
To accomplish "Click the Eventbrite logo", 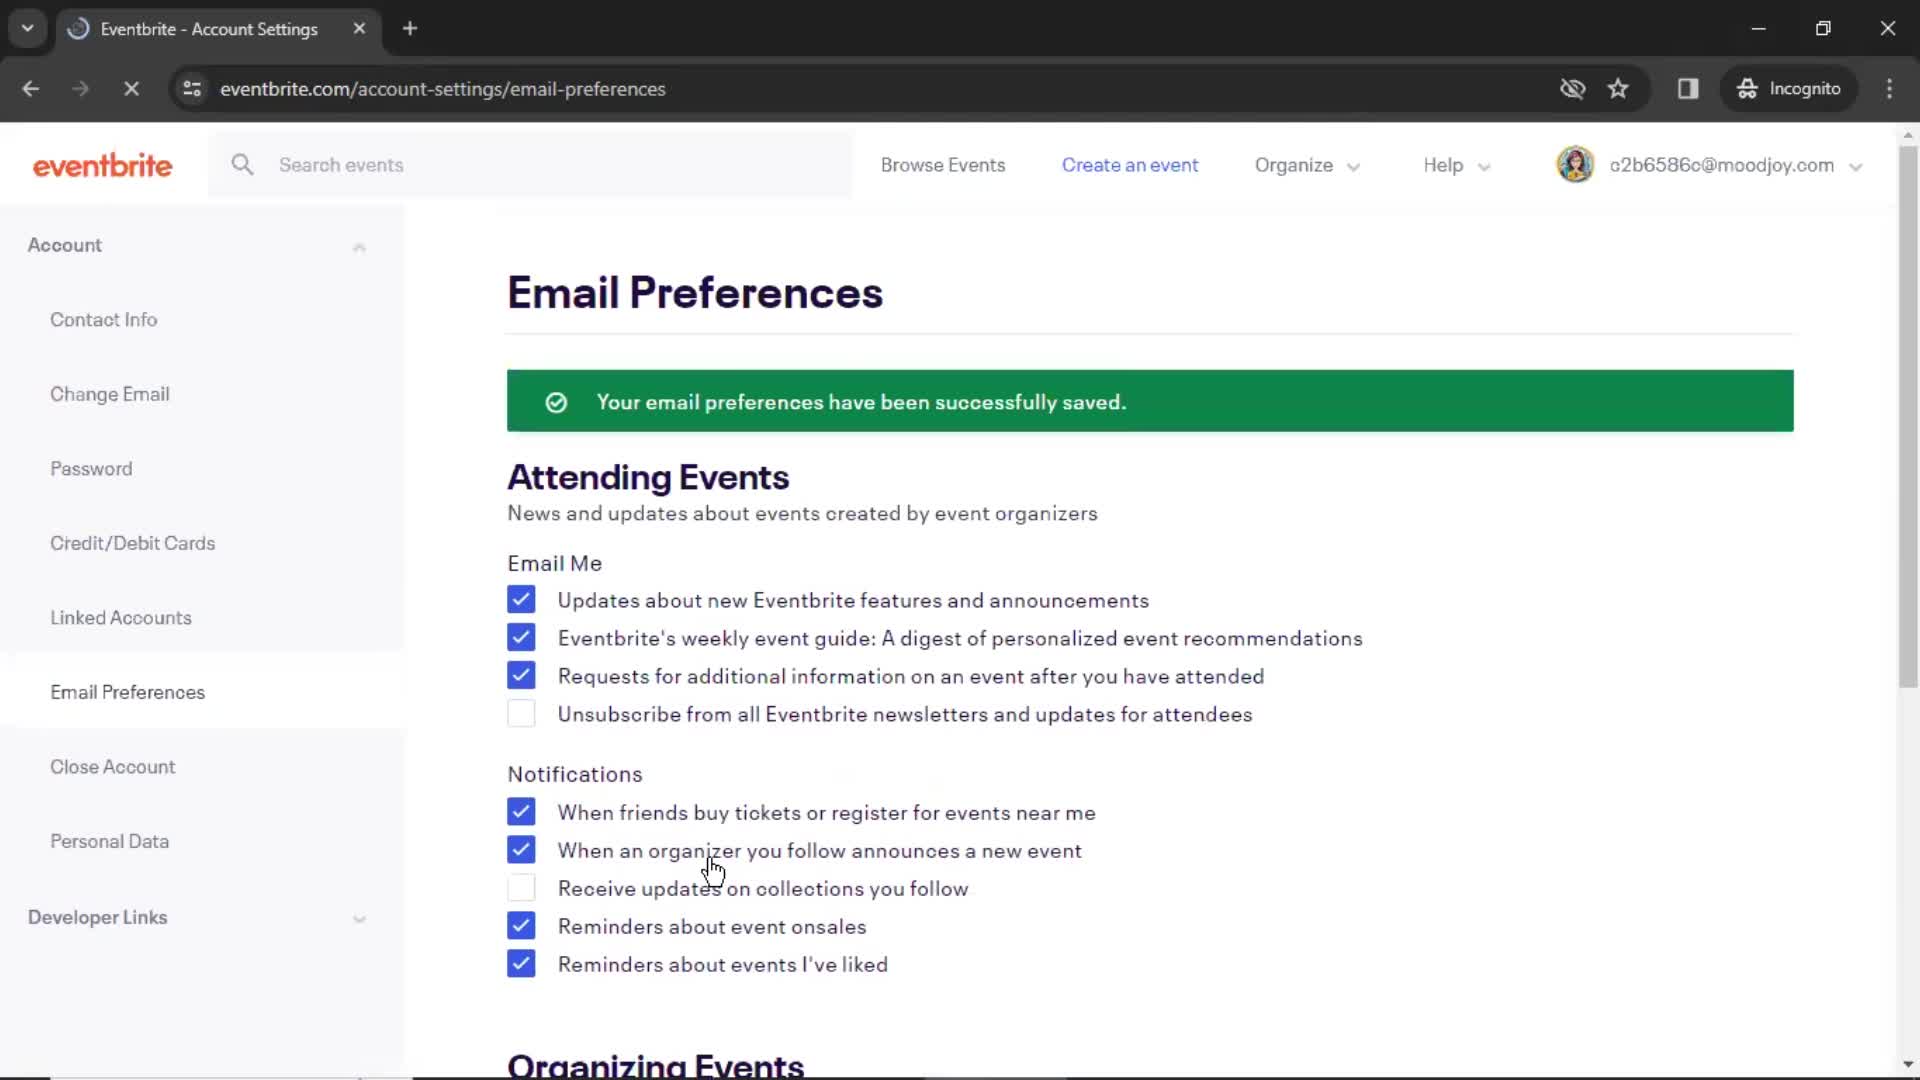I will (x=102, y=165).
